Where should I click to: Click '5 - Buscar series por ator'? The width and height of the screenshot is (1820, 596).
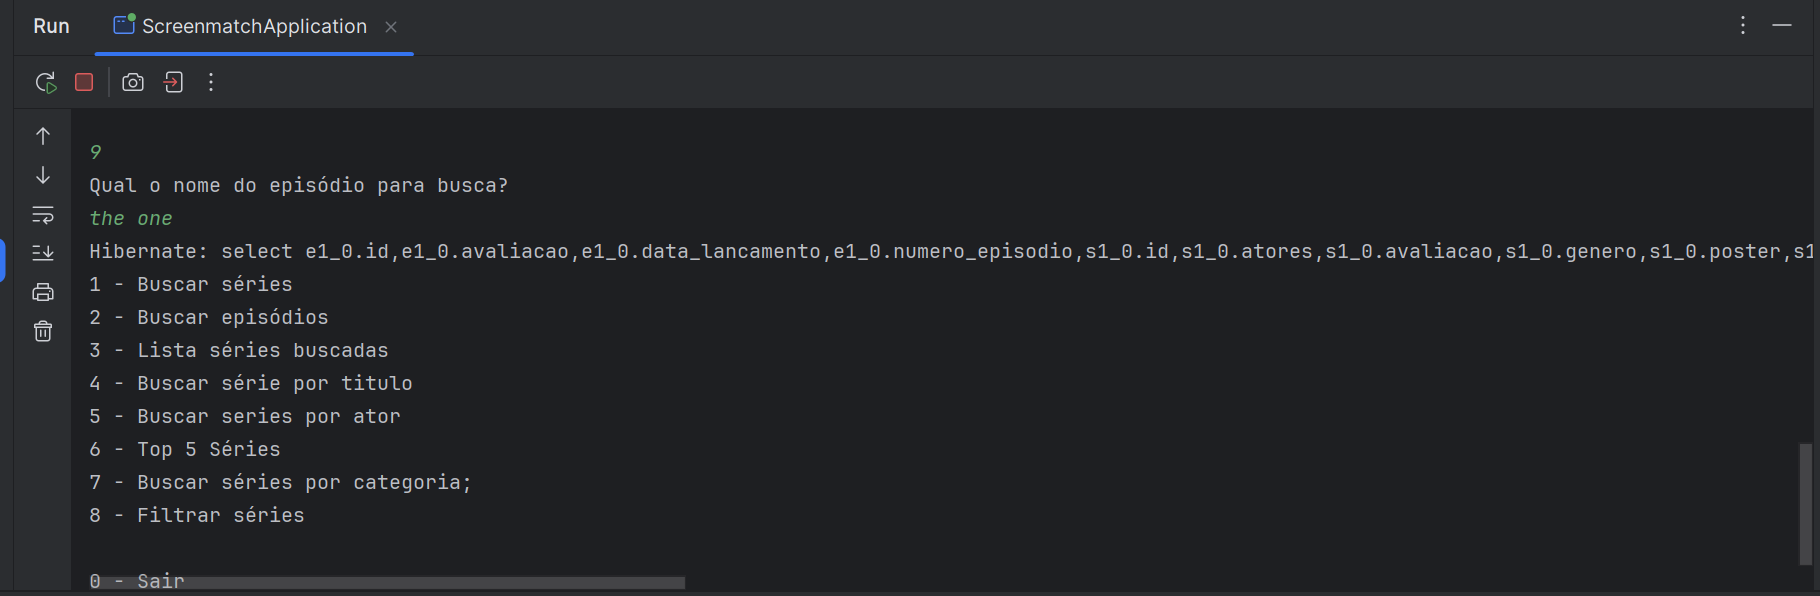point(245,417)
